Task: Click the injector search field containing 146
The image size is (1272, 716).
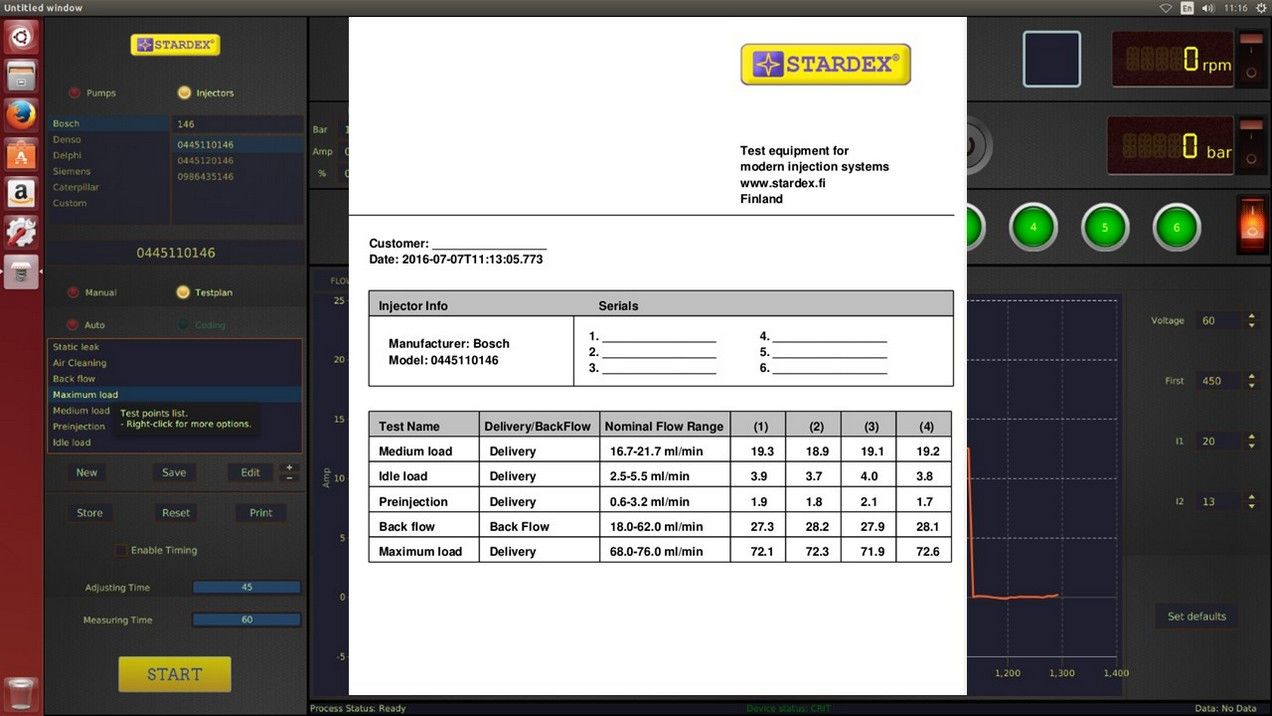Action: (238, 124)
